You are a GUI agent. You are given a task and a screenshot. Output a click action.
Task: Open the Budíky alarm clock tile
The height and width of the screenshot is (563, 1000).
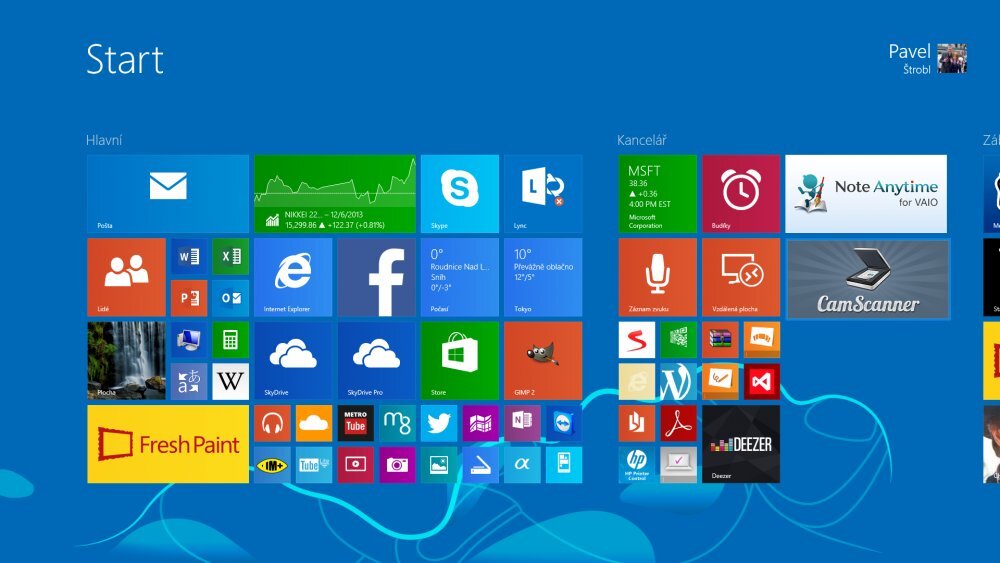[740, 193]
